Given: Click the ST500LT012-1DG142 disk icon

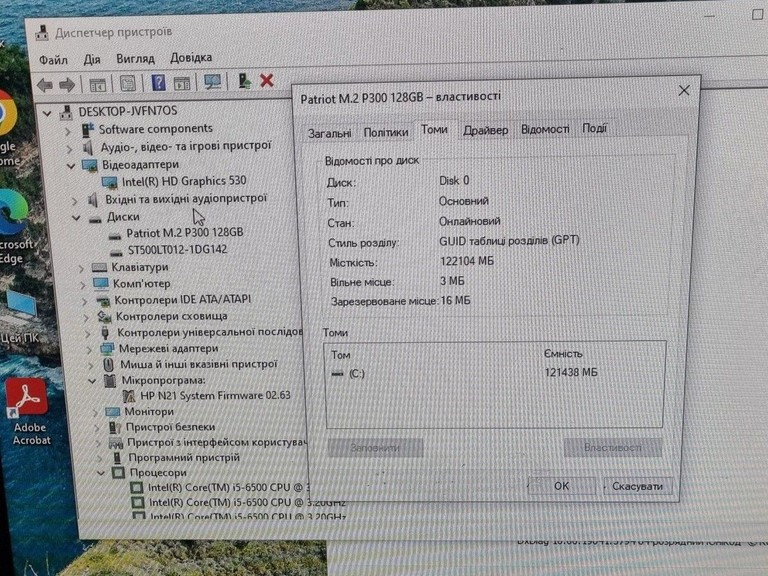Looking at the screenshot, I should [x=116, y=253].
